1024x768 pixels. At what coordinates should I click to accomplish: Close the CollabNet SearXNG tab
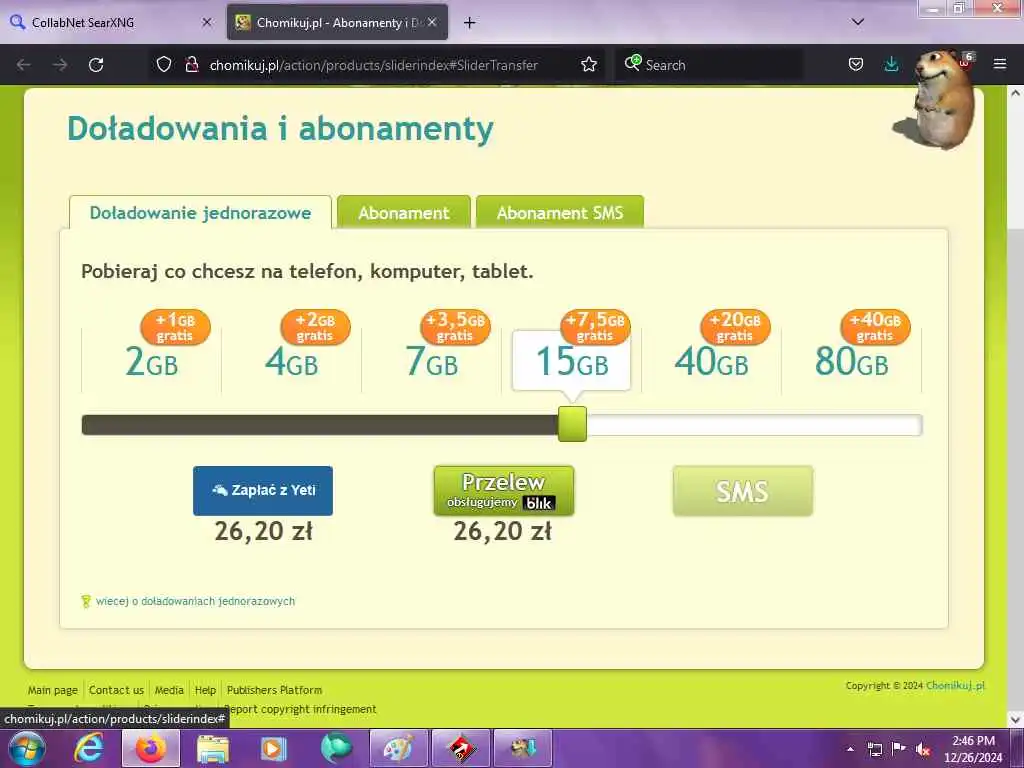[206, 22]
